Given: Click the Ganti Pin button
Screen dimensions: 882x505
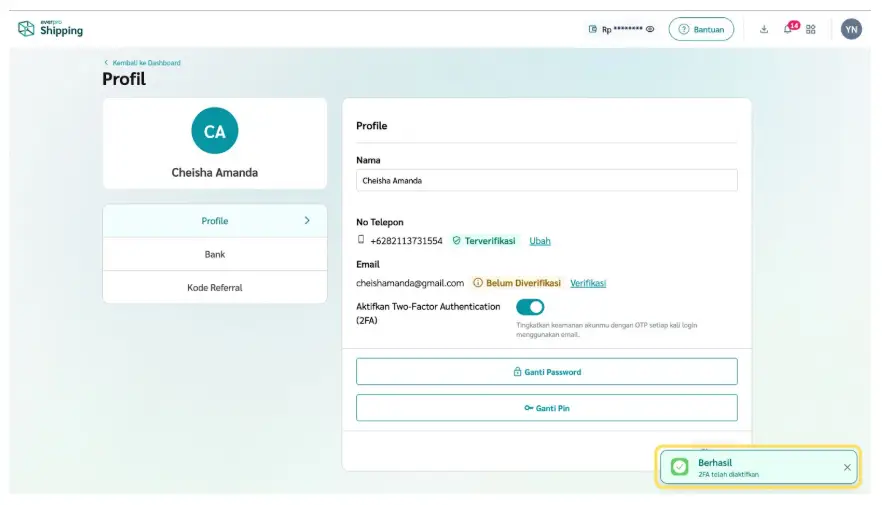Looking at the screenshot, I should coord(546,408).
